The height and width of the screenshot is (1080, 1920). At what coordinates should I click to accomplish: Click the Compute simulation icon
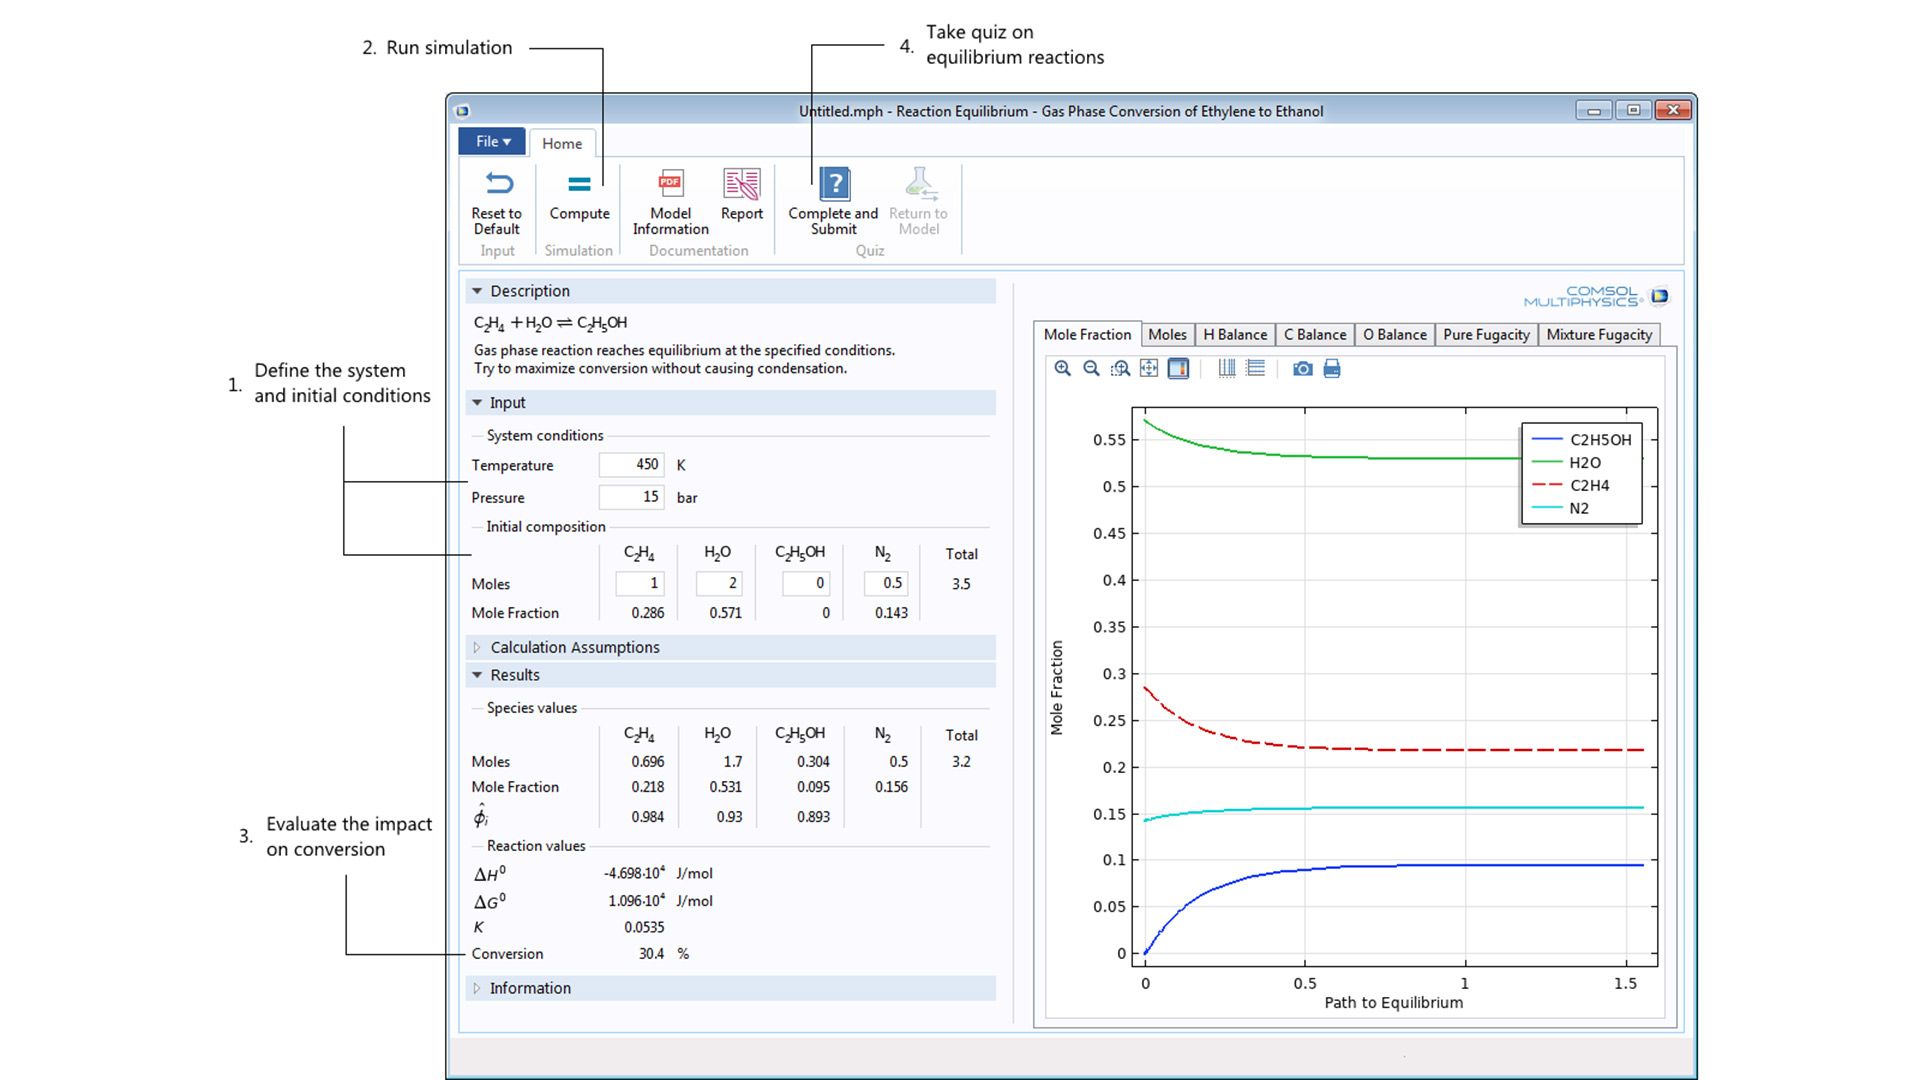(x=579, y=196)
